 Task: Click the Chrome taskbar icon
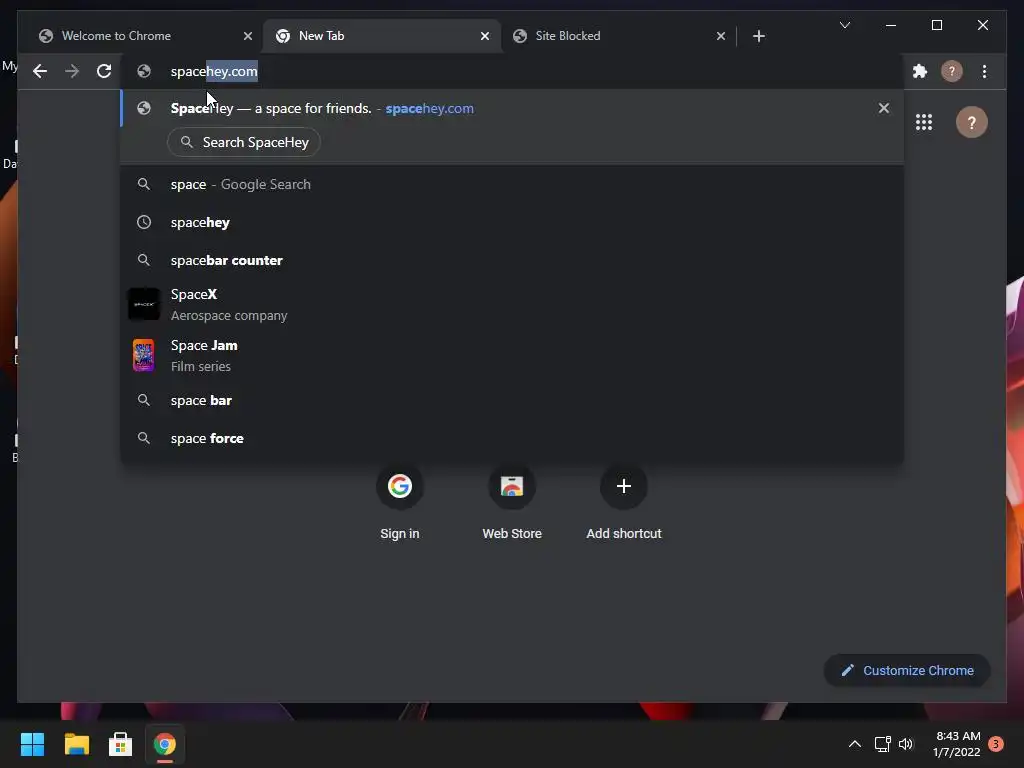coord(165,744)
